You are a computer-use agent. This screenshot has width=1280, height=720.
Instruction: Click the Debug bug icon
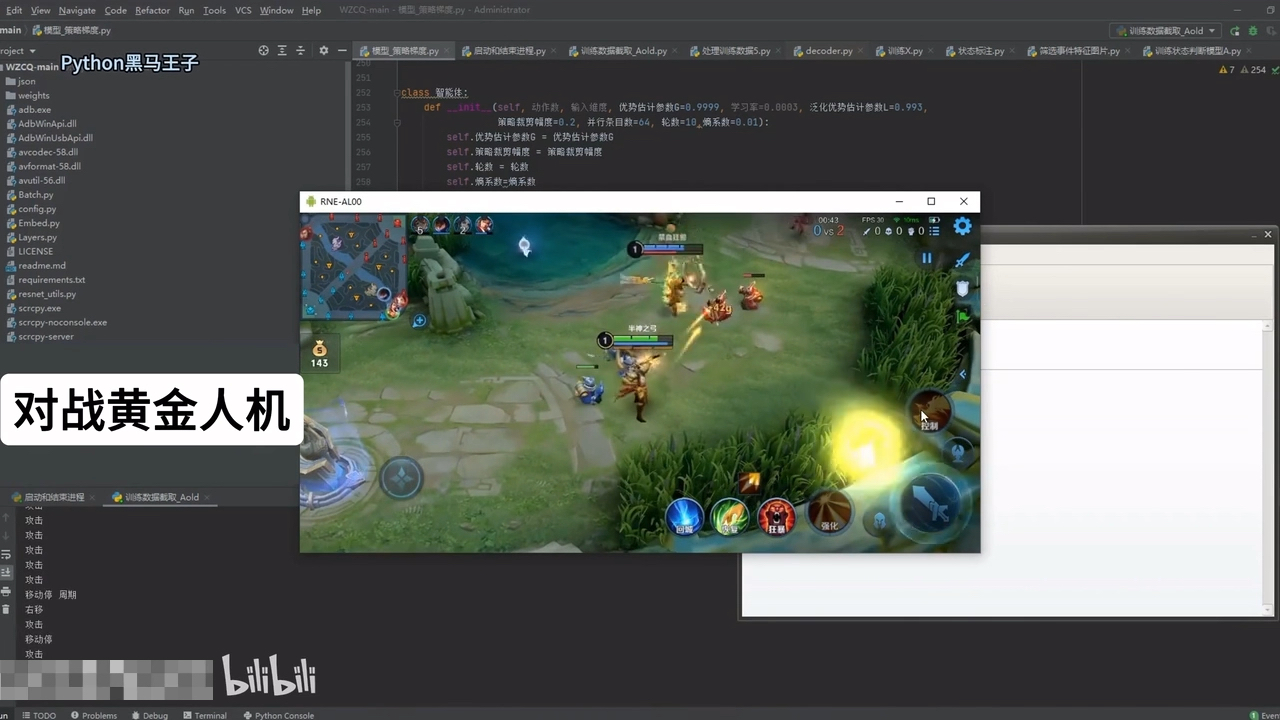1253,31
